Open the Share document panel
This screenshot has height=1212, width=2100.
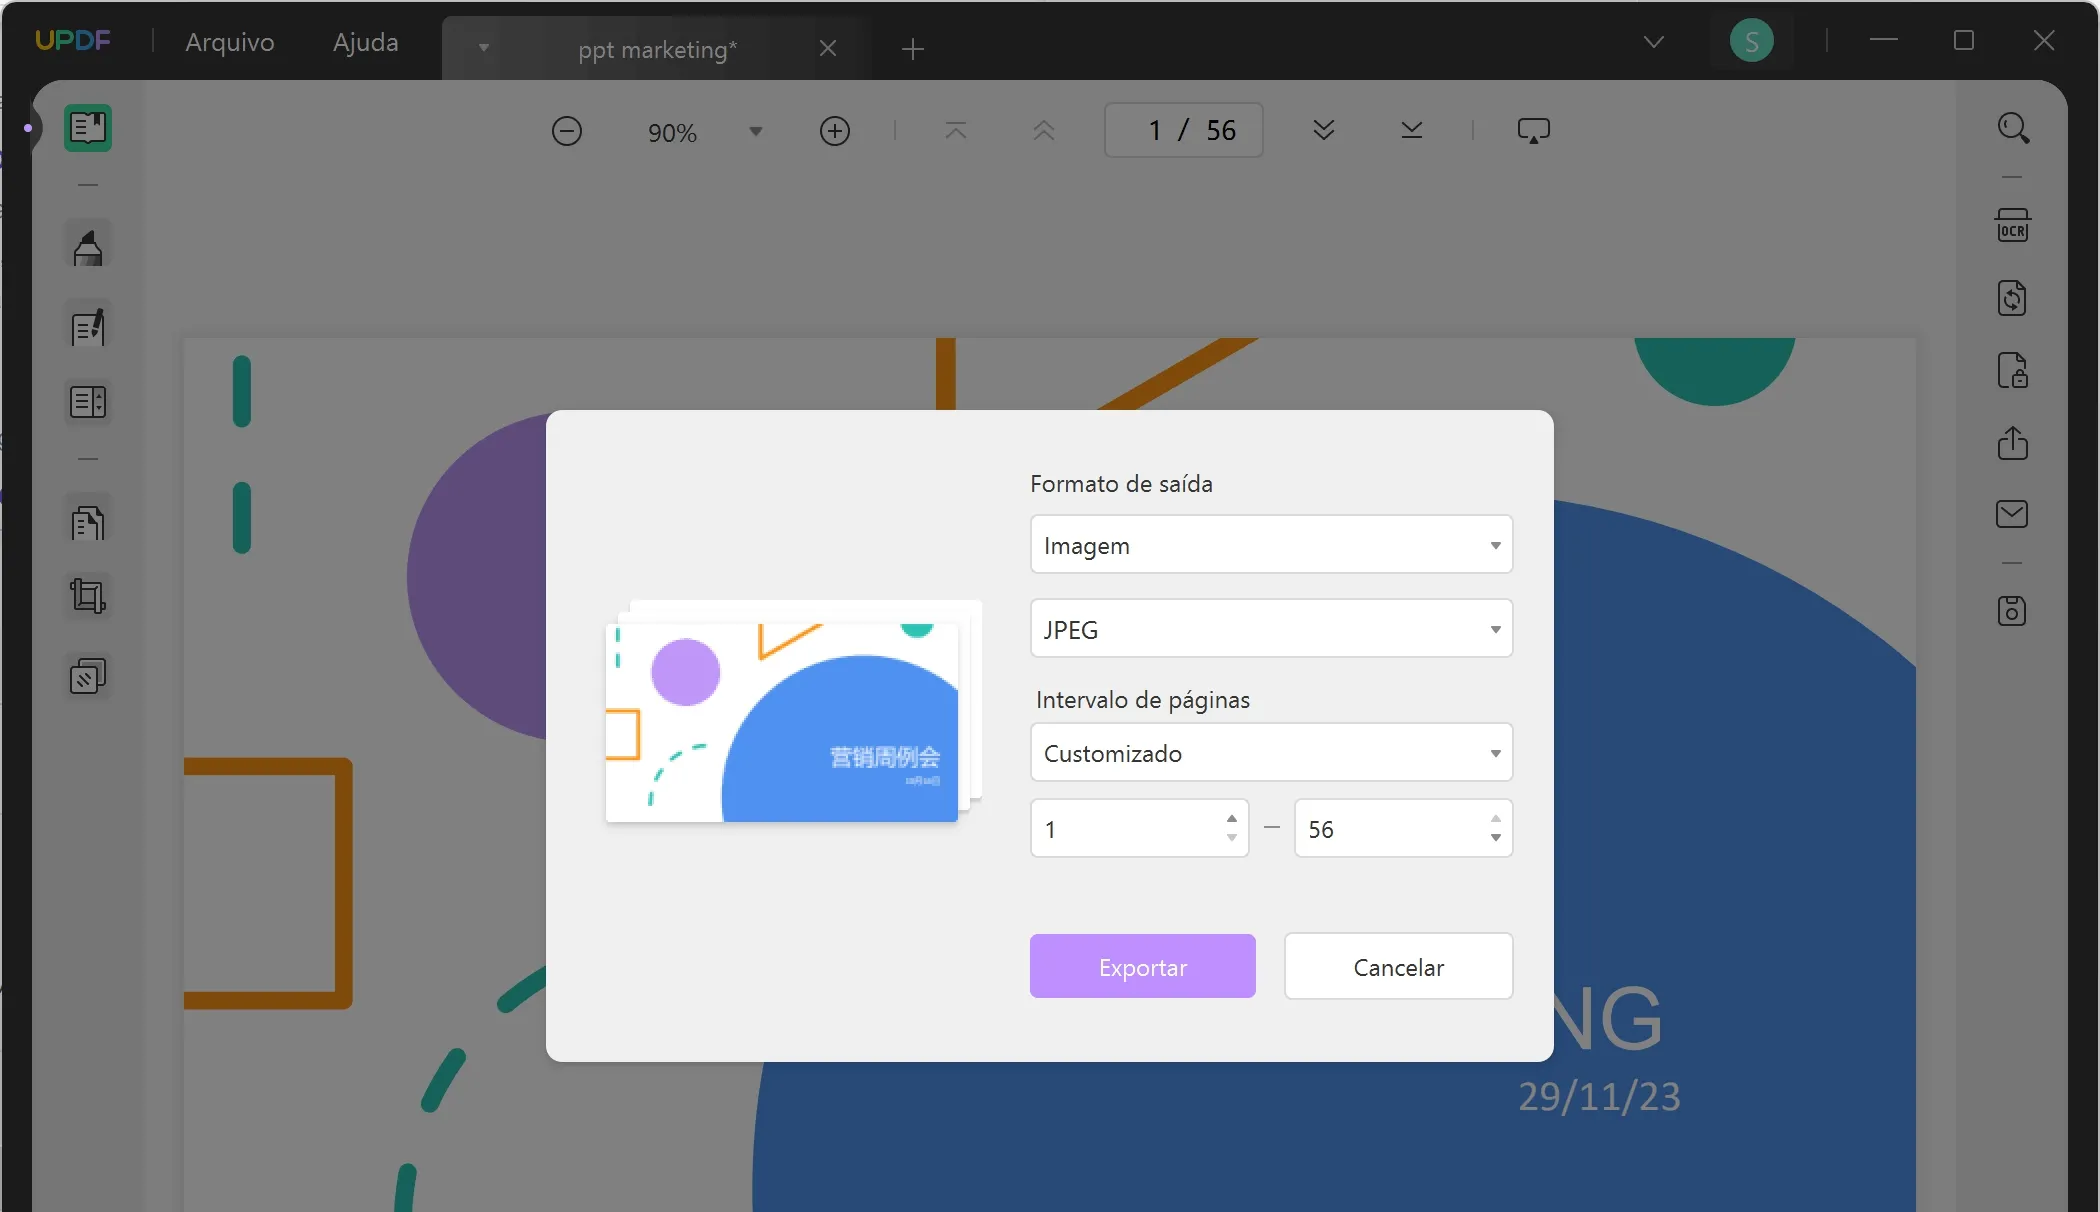click(x=2013, y=443)
